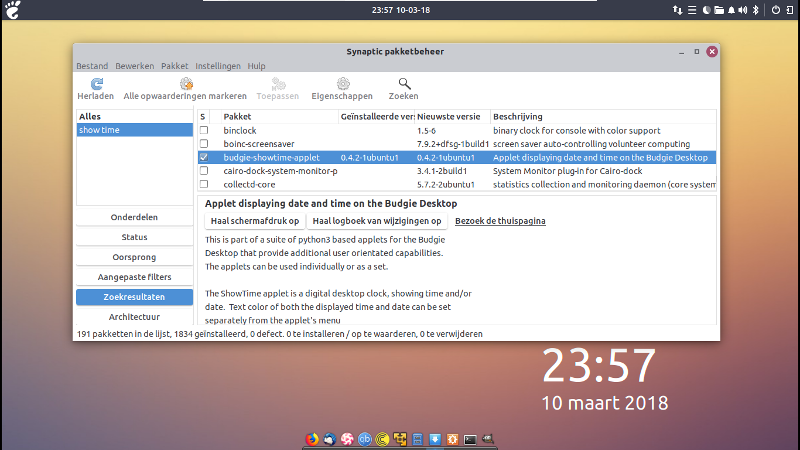Mark cairo-dock-system-monitor-p checkbox
Screen dimensions: 800x450
(204, 170)
